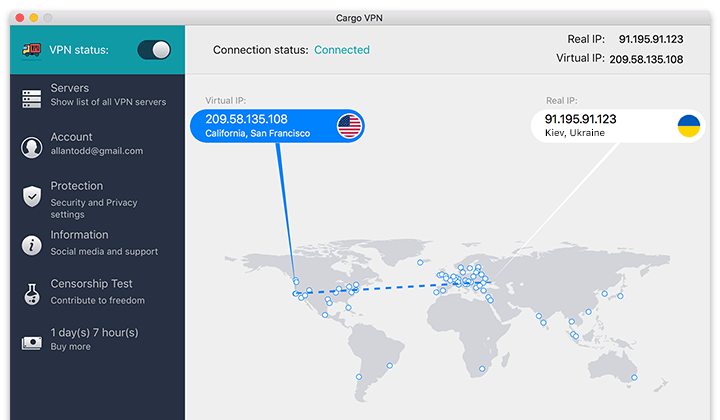Open the Censorship Test flask icon
Screen dimensions: 720x420
point(32,294)
